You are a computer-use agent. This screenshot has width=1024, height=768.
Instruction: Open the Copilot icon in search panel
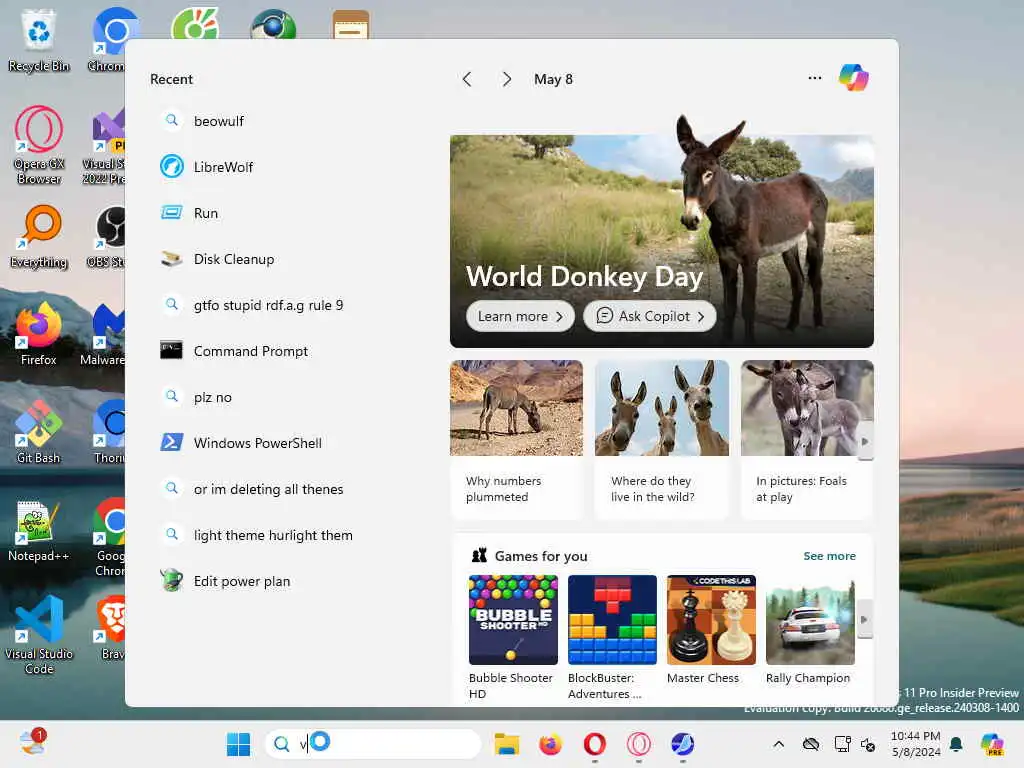tap(854, 78)
